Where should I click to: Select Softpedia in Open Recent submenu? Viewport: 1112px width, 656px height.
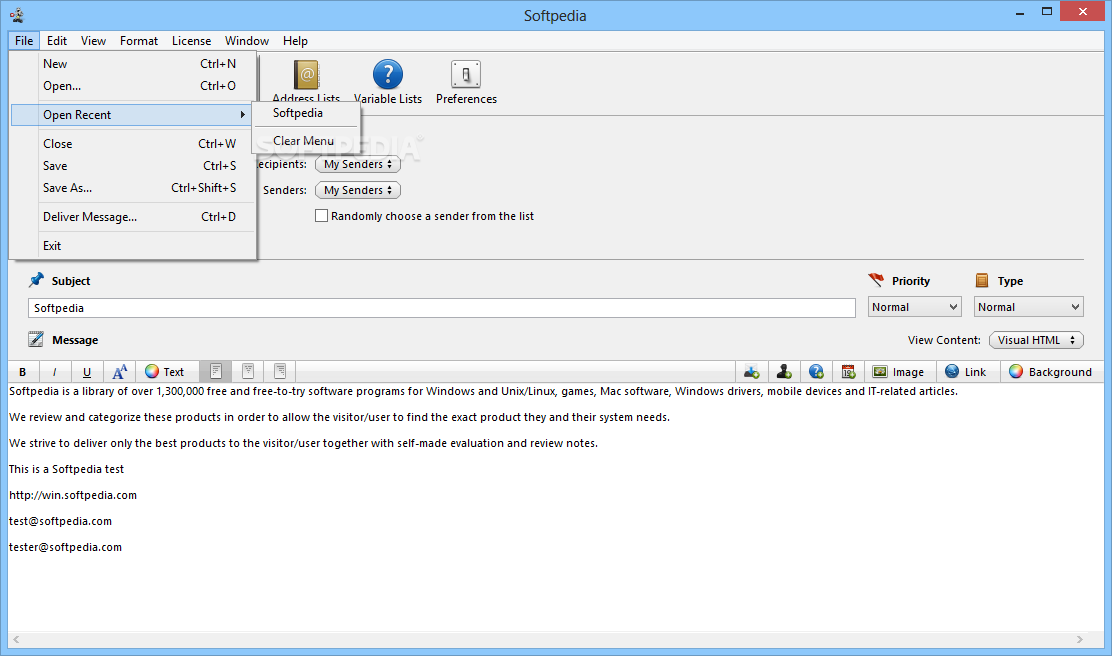(x=306, y=113)
